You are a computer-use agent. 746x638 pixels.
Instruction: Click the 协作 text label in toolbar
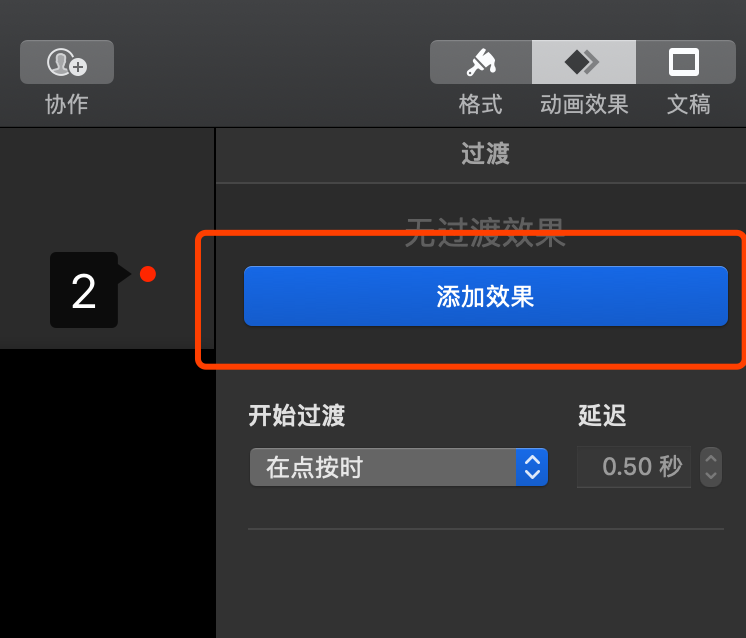(67, 104)
